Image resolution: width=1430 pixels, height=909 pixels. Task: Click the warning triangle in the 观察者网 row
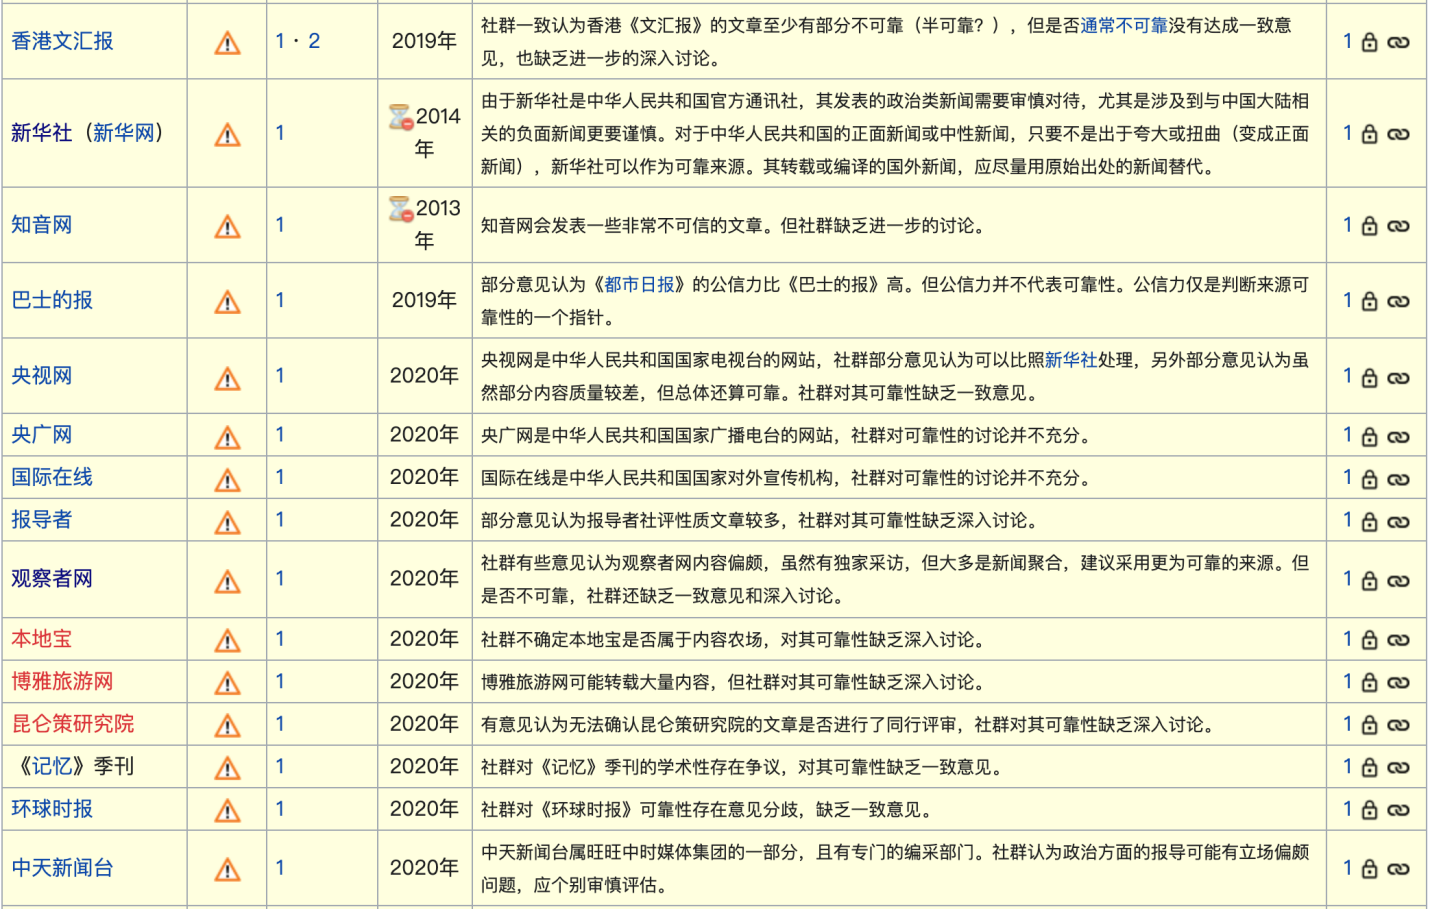tap(227, 581)
